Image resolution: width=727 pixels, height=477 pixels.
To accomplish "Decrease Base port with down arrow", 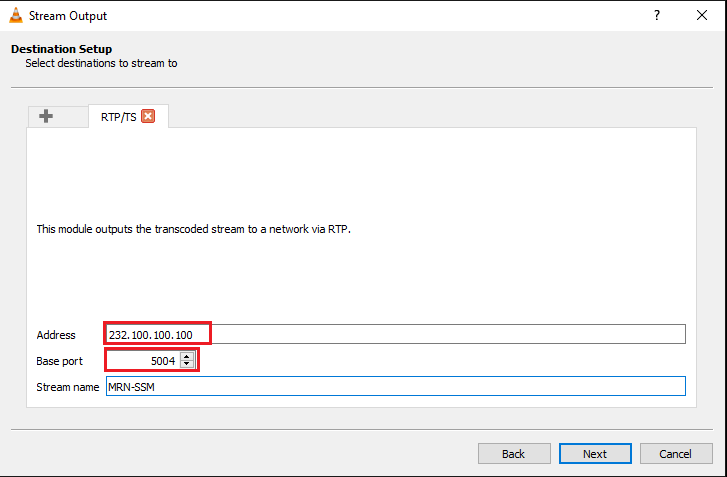I will coord(187,363).
